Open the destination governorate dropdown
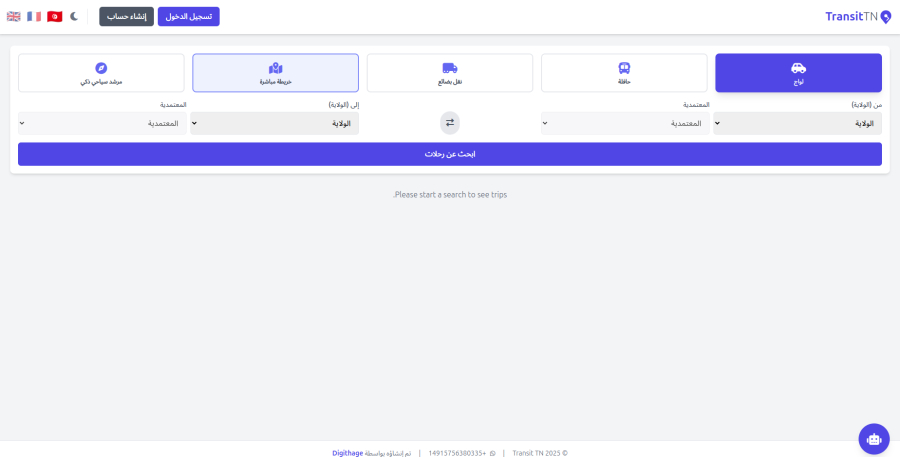 (275, 124)
